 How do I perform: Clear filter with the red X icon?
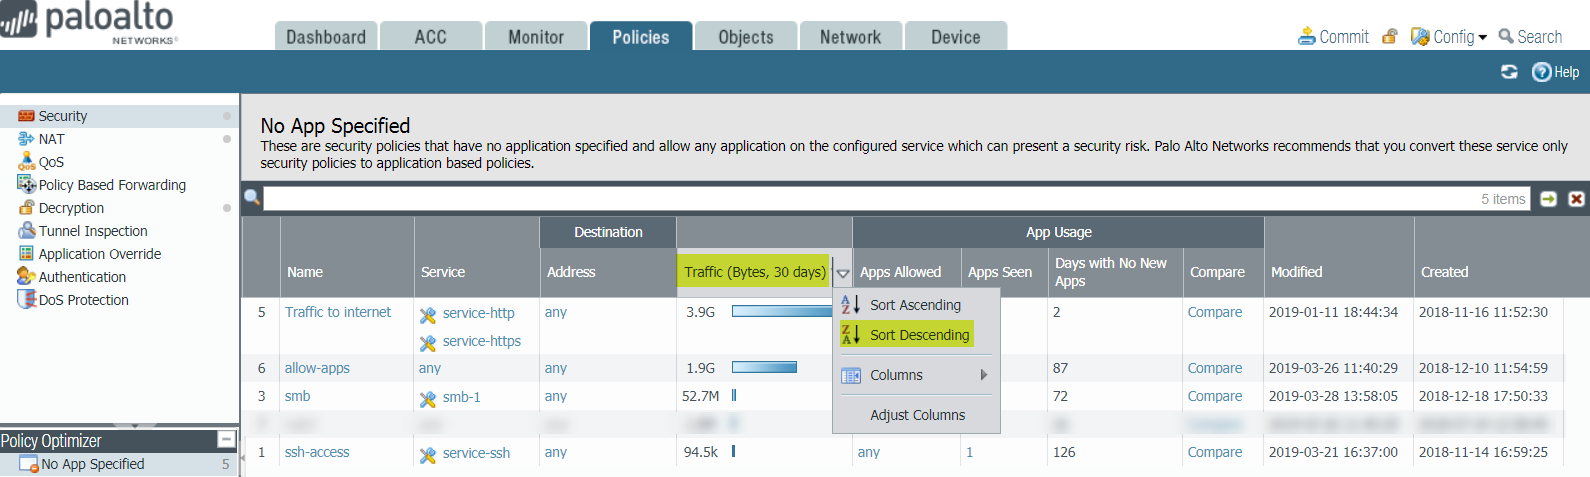pyautogui.click(x=1576, y=199)
